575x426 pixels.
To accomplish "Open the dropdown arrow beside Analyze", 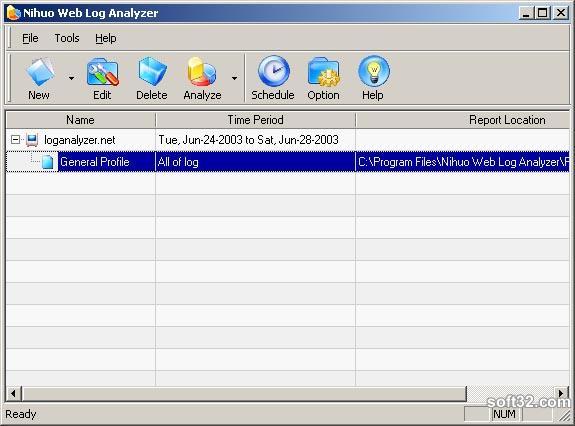I will [234, 78].
